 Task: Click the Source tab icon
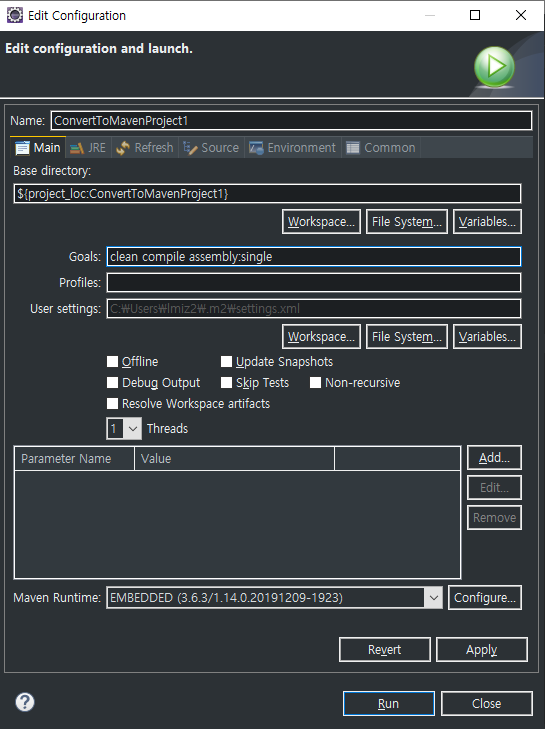190,148
